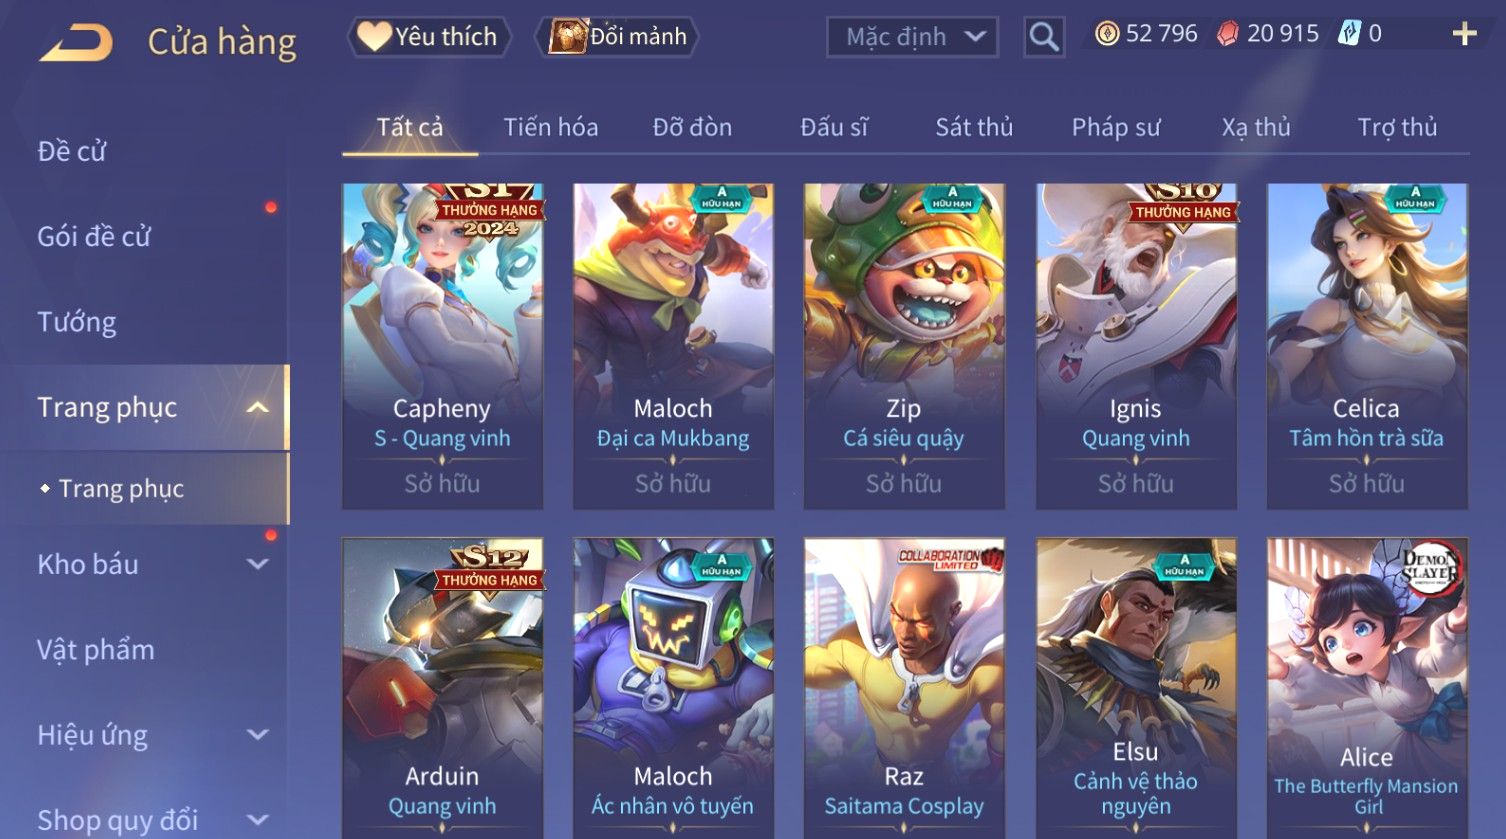This screenshot has width=1506, height=839.
Task: Expand the Kho báu sidebar section
Action: [257, 565]
